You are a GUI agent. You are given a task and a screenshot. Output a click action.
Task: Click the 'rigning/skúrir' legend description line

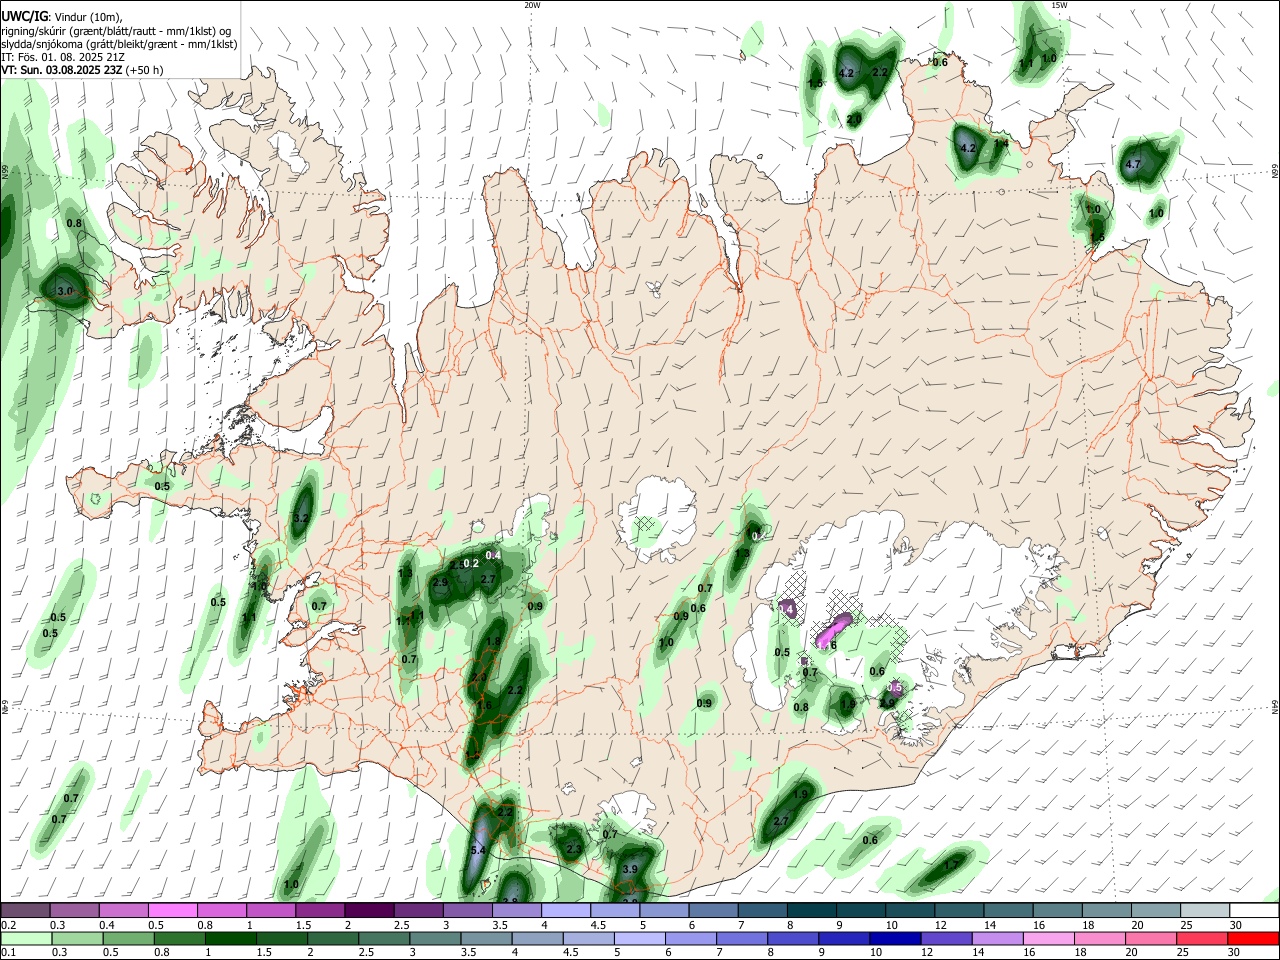116,31
